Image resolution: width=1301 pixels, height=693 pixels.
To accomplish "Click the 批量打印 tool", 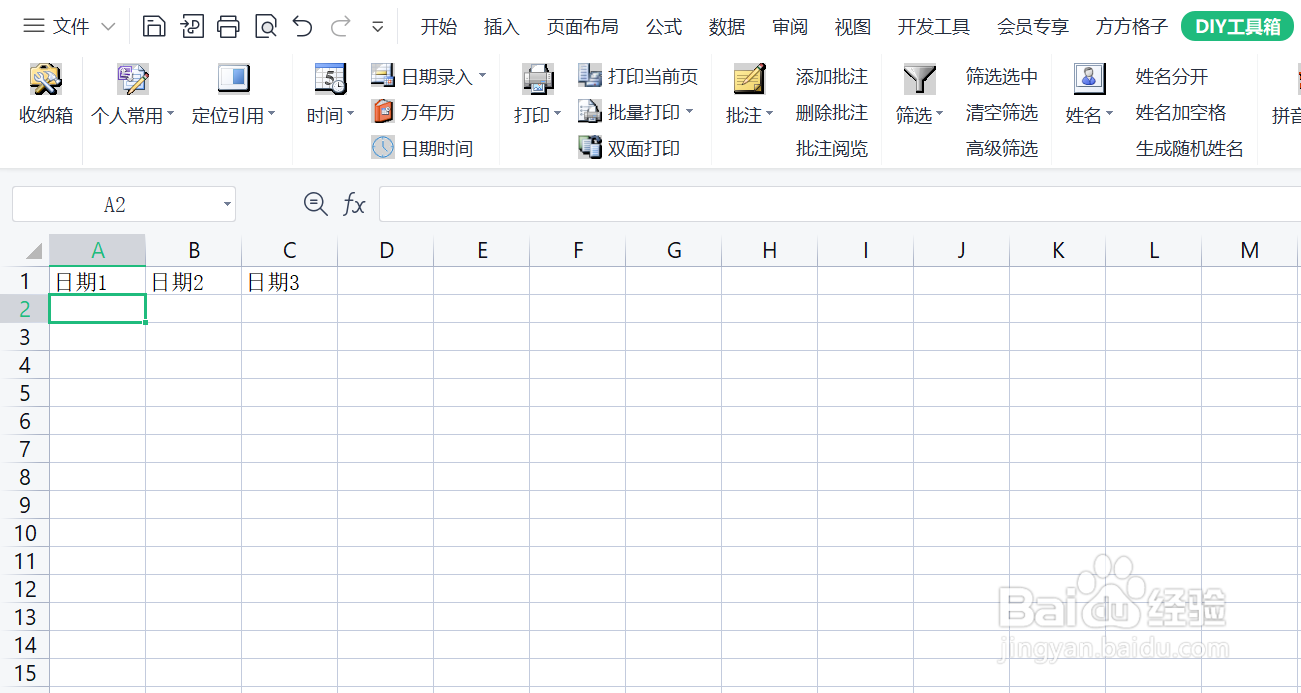I will coord(630,112).
